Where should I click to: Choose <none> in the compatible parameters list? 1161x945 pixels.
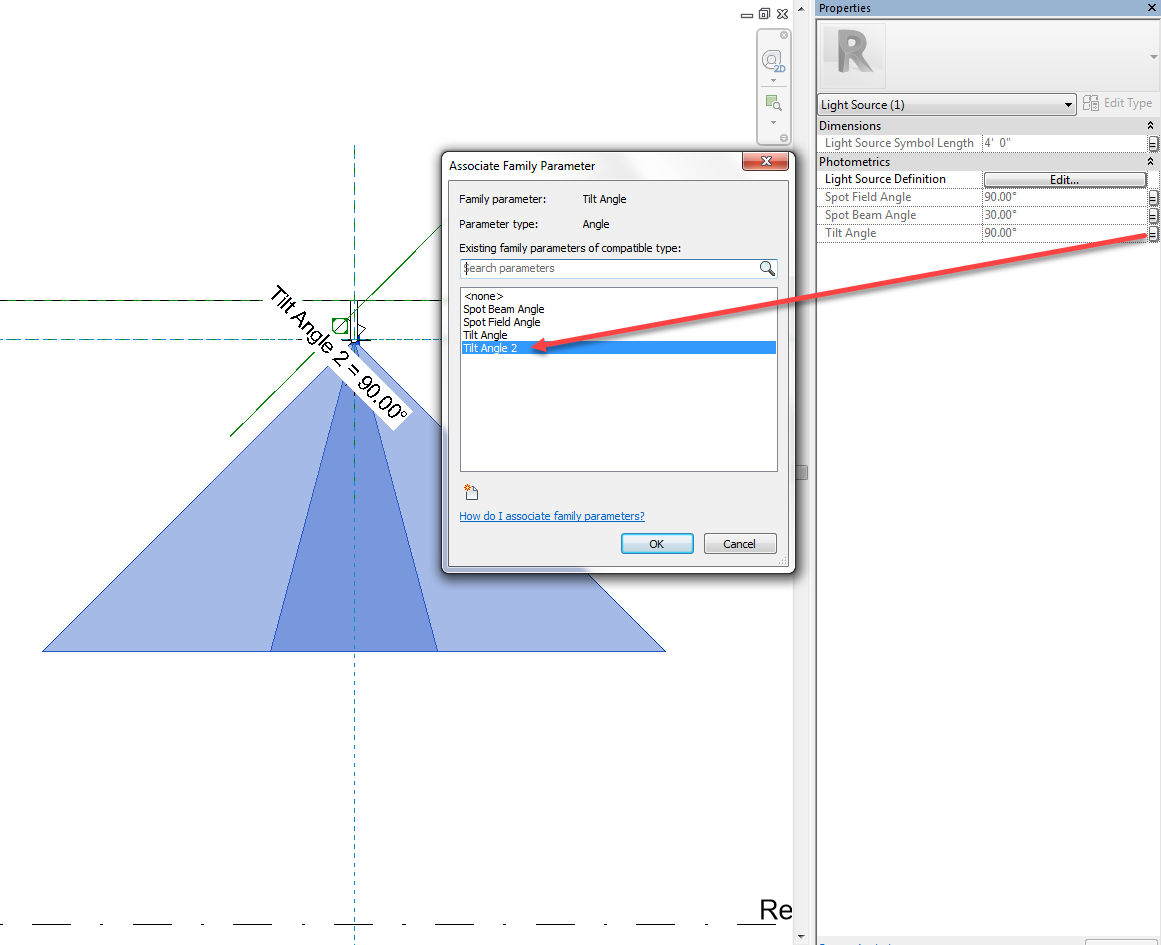point(483,296)
